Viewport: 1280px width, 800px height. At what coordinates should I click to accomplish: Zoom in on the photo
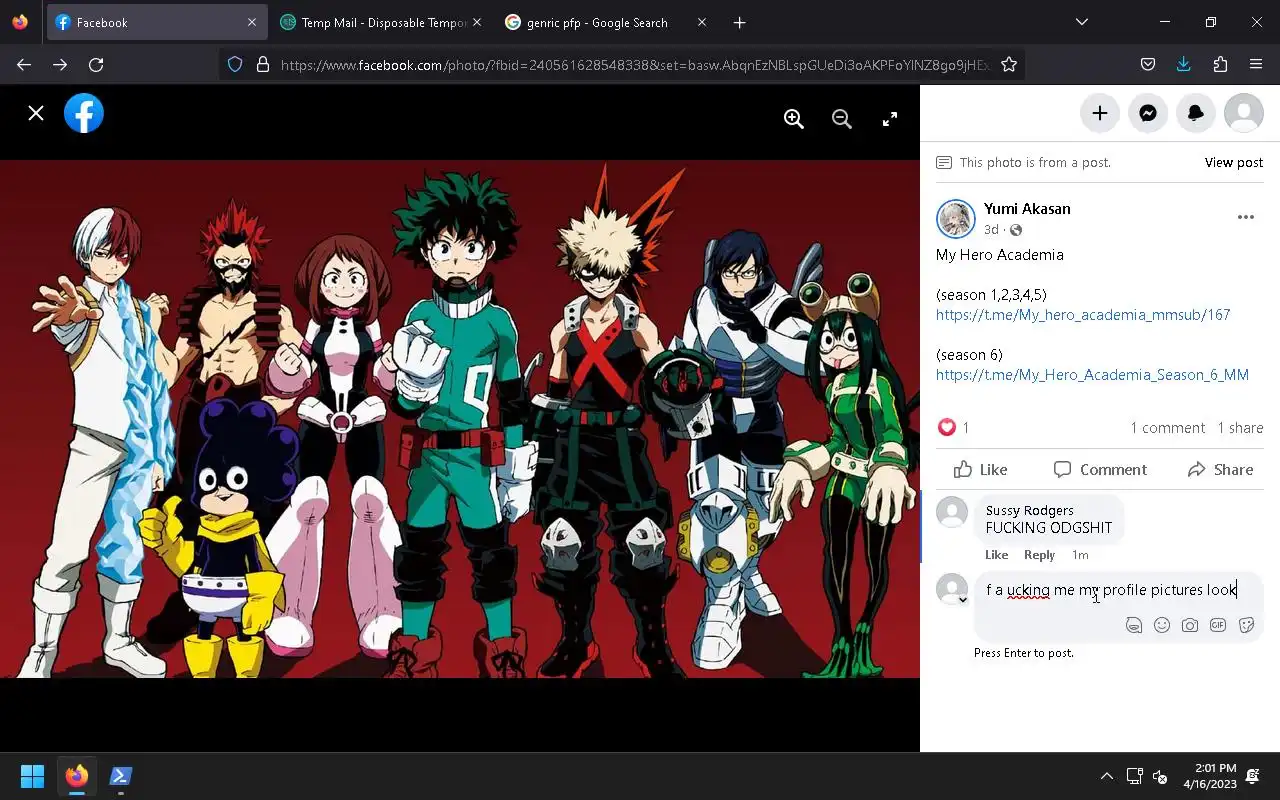[x=794, y=119]
